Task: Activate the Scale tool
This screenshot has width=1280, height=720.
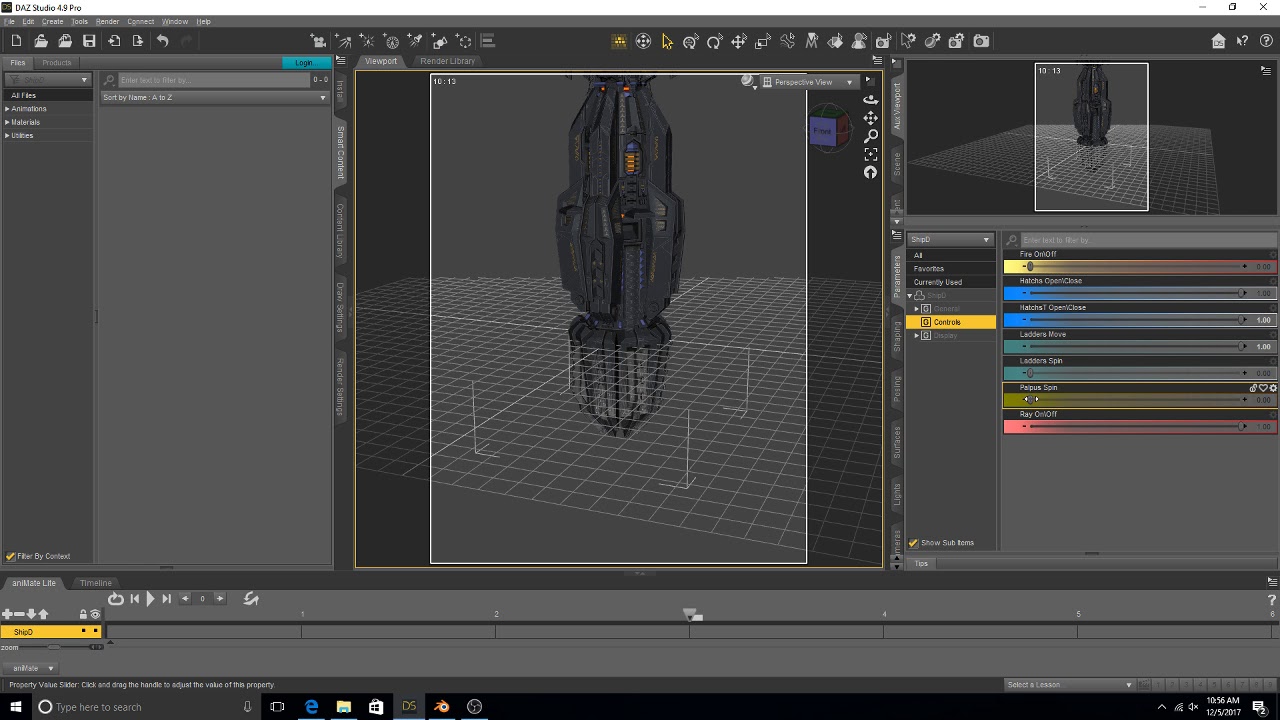Action: tap(763, 41)
